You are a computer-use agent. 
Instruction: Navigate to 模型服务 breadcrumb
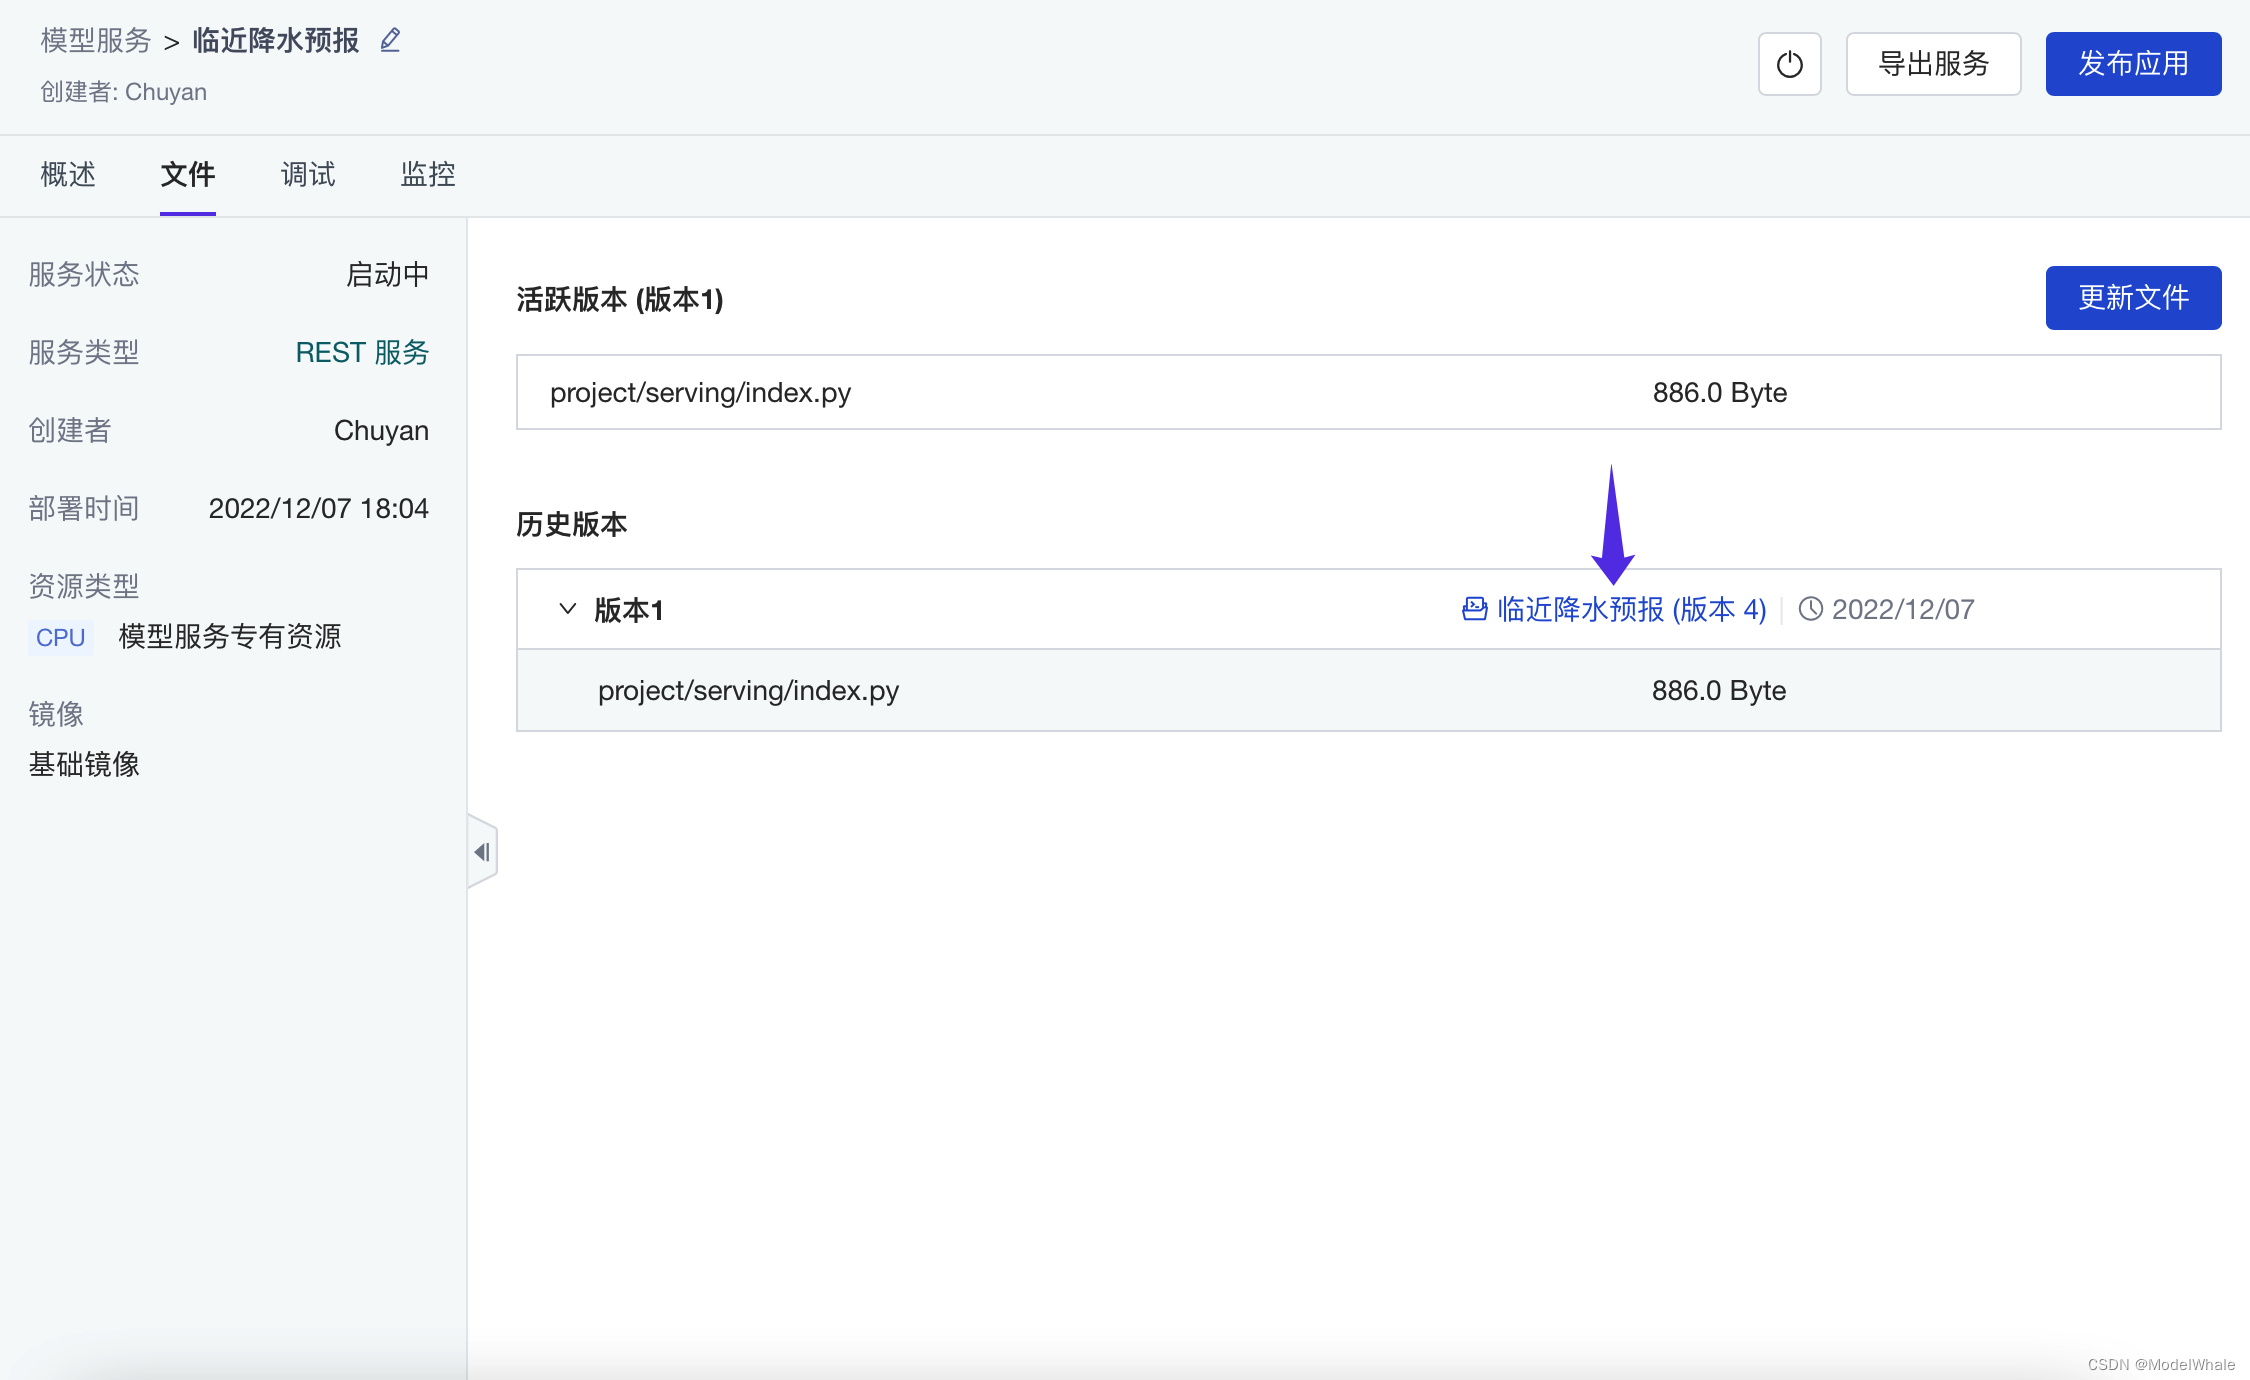point(95,40)
